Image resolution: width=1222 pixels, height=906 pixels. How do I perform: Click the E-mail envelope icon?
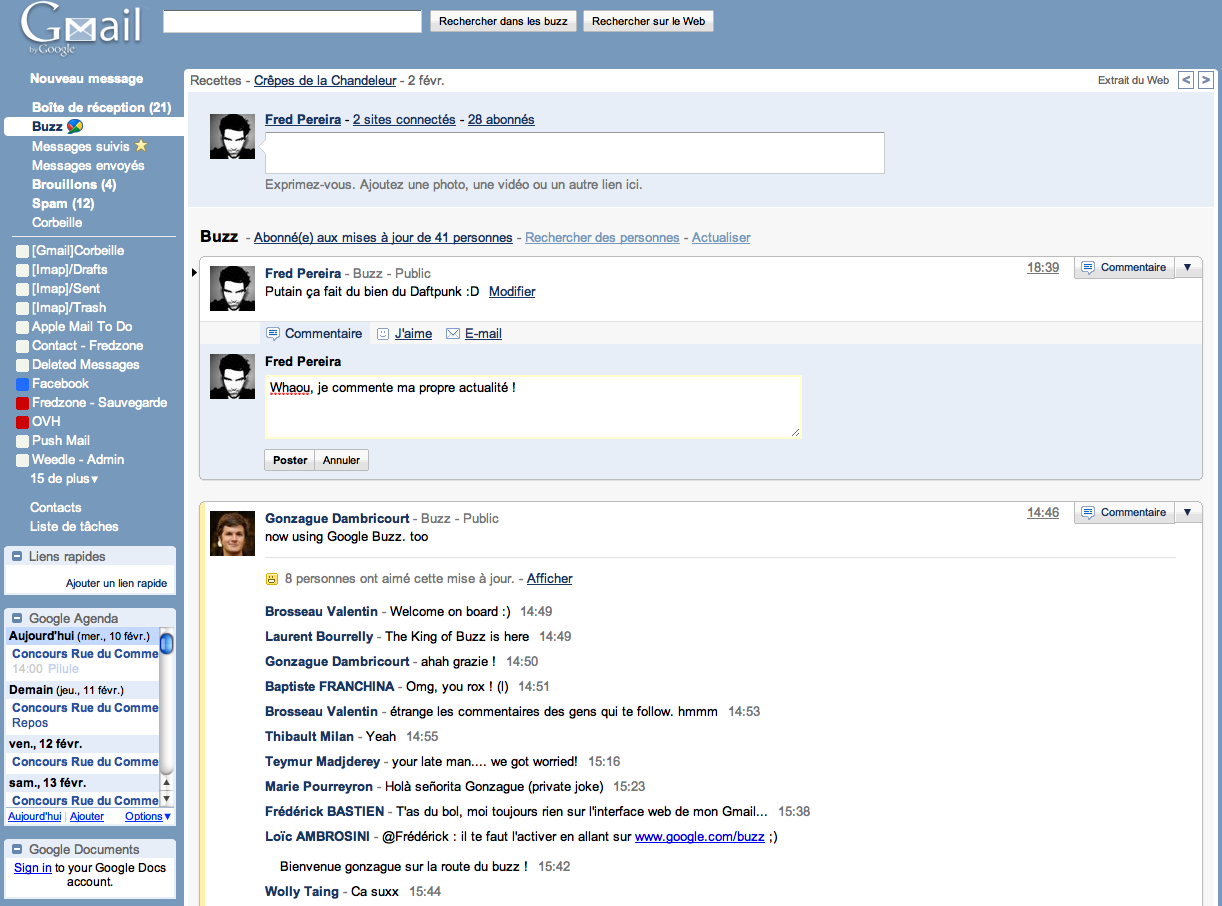[453, 334]
